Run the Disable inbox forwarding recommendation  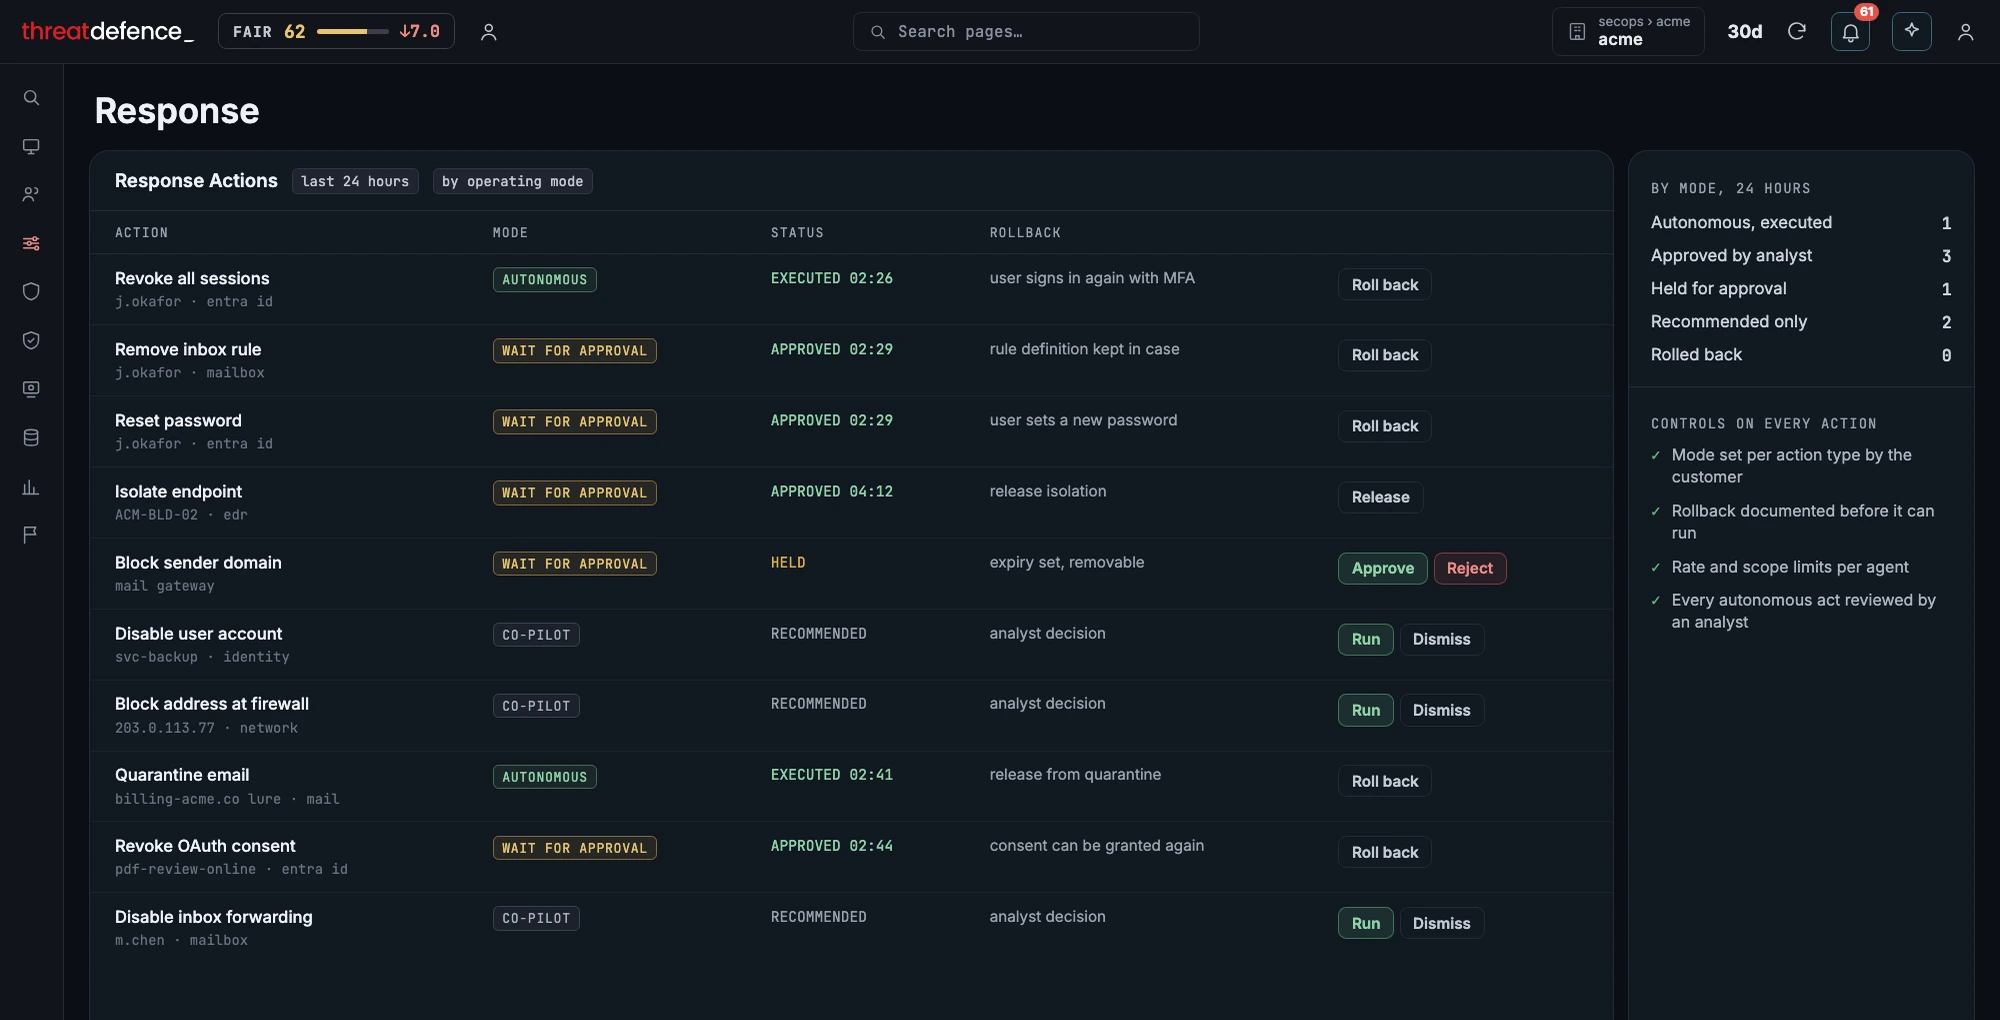(1365, 923)
